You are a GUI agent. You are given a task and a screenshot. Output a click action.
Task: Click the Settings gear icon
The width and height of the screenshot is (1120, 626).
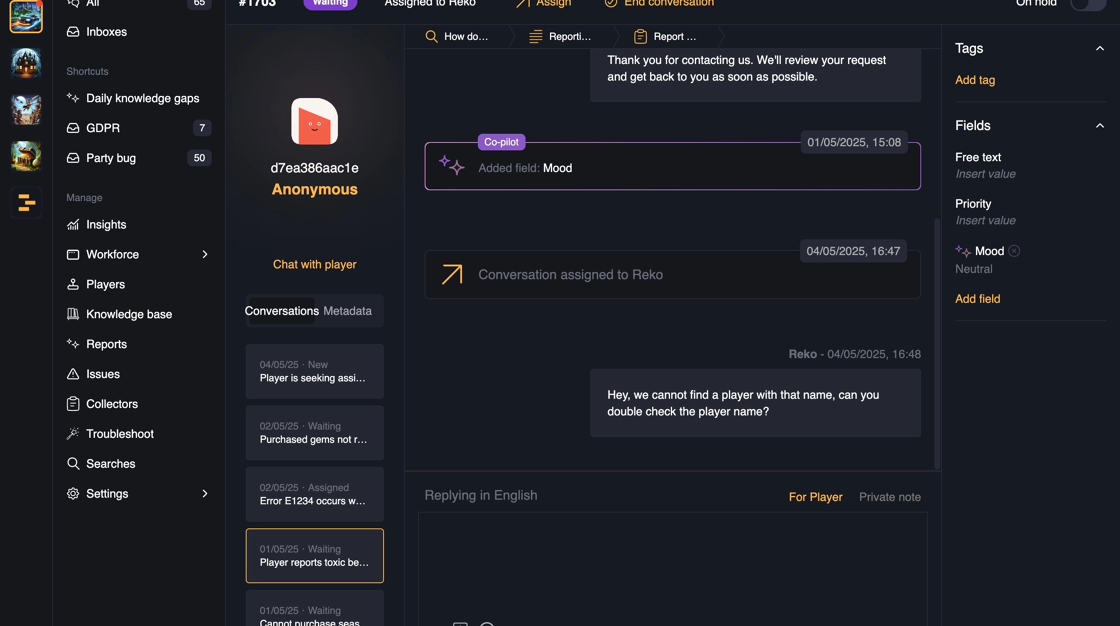point(73,494)
